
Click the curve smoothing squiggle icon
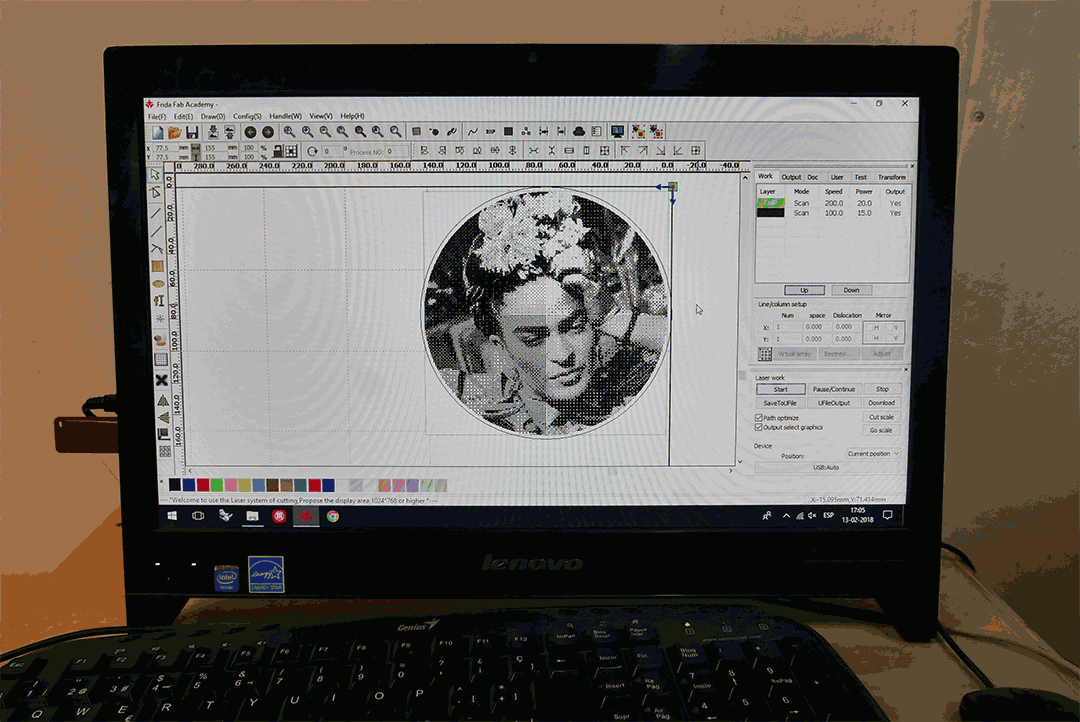tap(472, 132)
